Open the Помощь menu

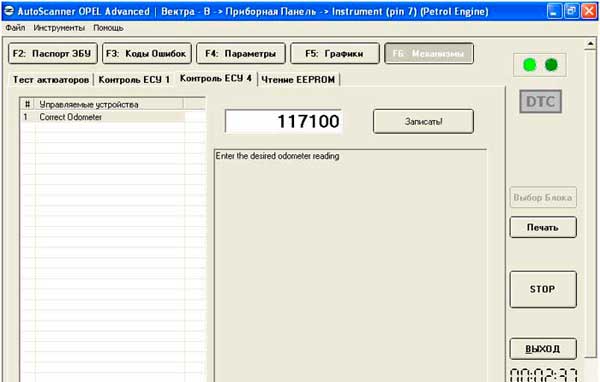click(108, 28)
